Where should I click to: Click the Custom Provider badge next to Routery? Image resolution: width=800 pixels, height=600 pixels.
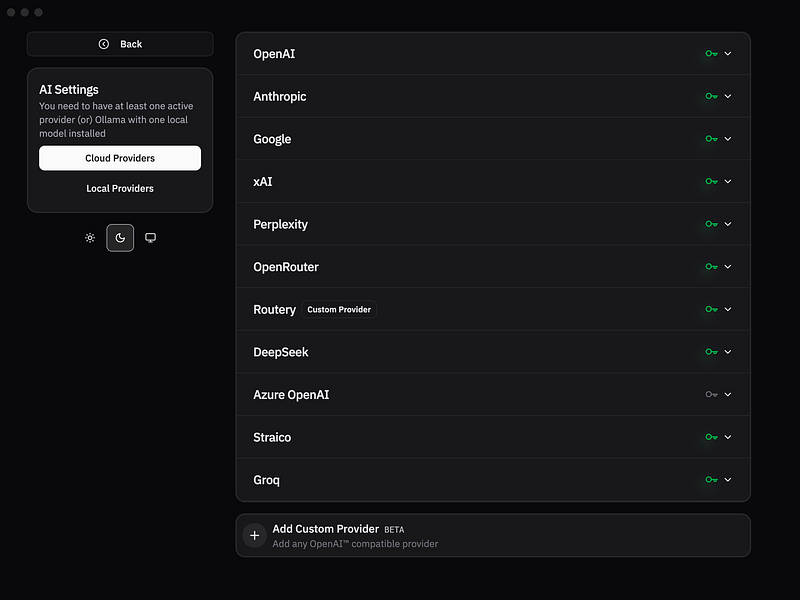(339, 309)
